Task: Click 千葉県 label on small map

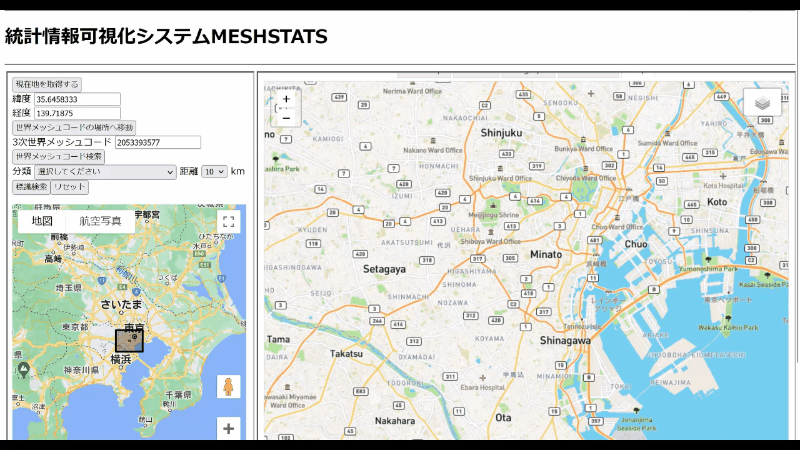Action: pos(178,395)
